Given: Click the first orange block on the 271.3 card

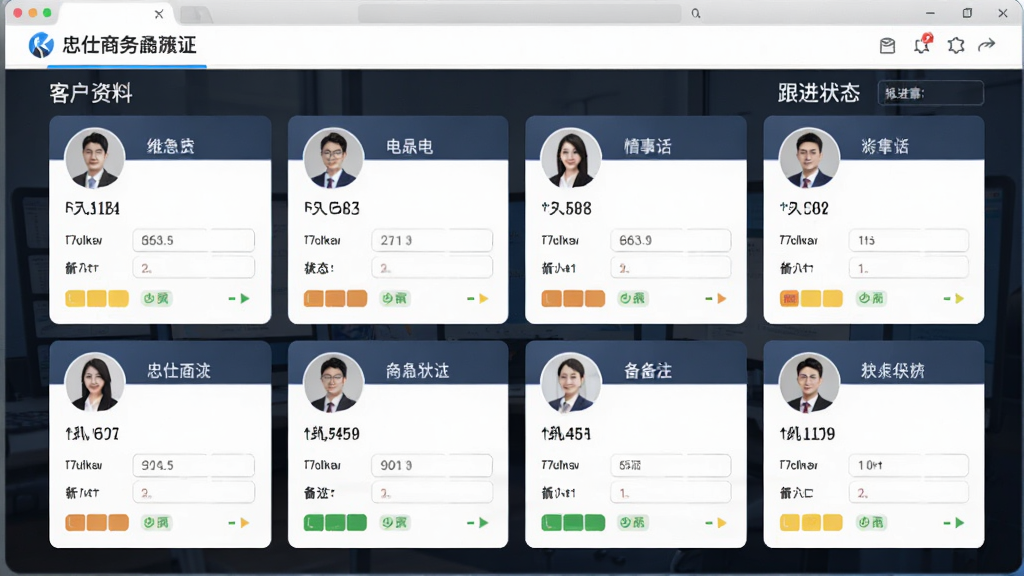Looking at the screenshot, I should tap(313, 298).
